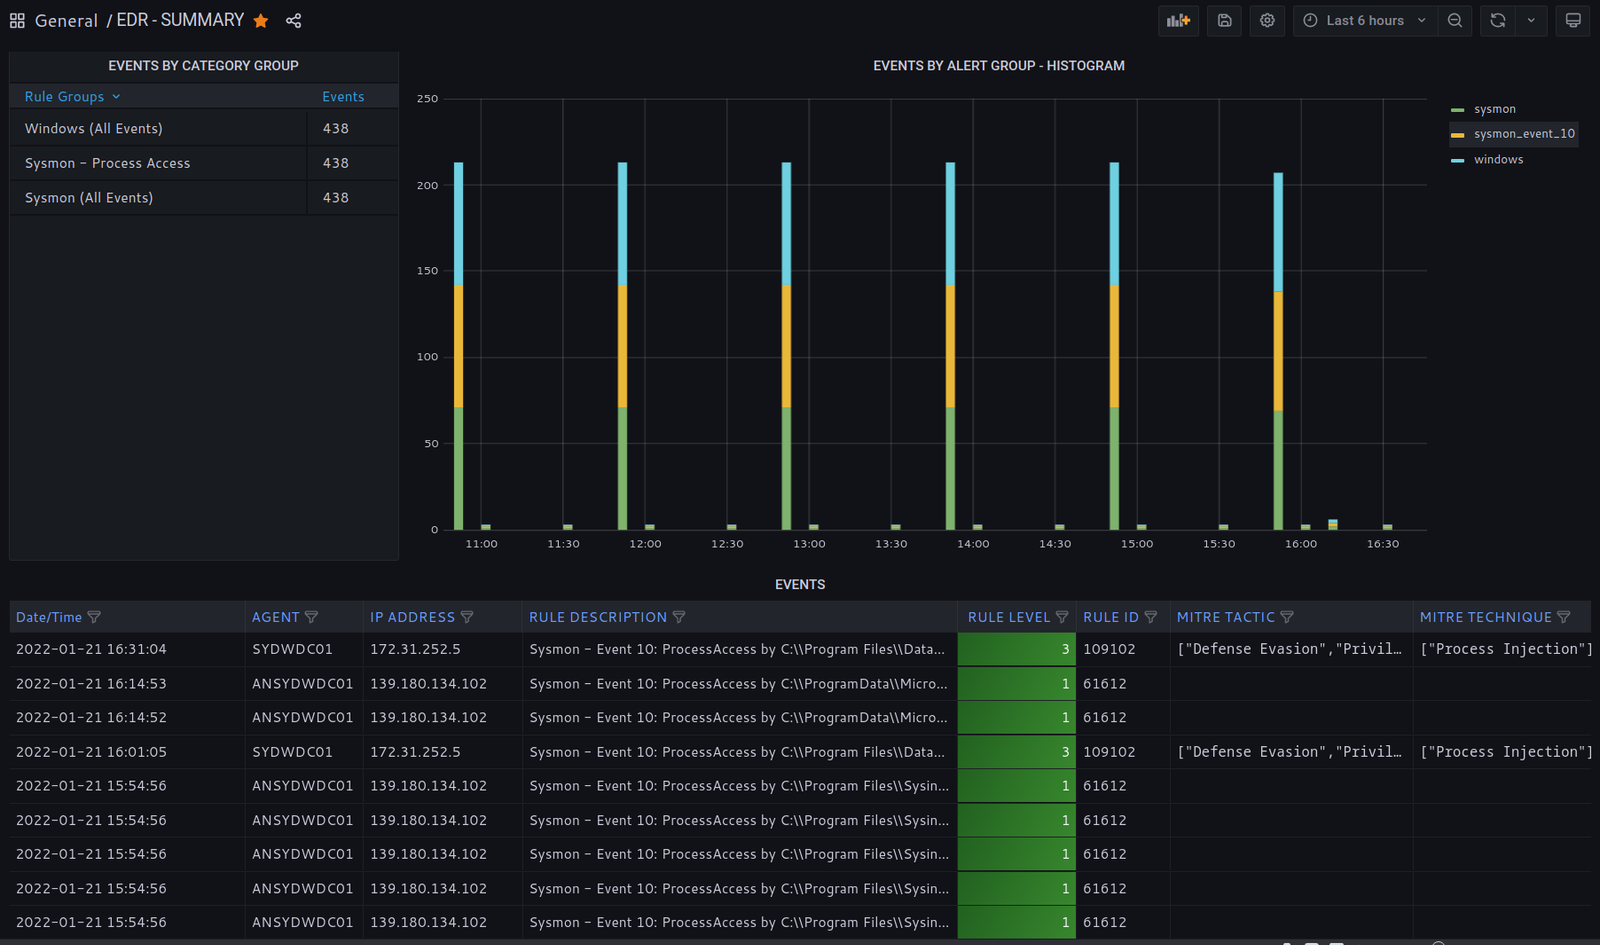Click the zoom out time range icon
The width and height of the screenshot is (1600, 945).
coord(1455,21)
